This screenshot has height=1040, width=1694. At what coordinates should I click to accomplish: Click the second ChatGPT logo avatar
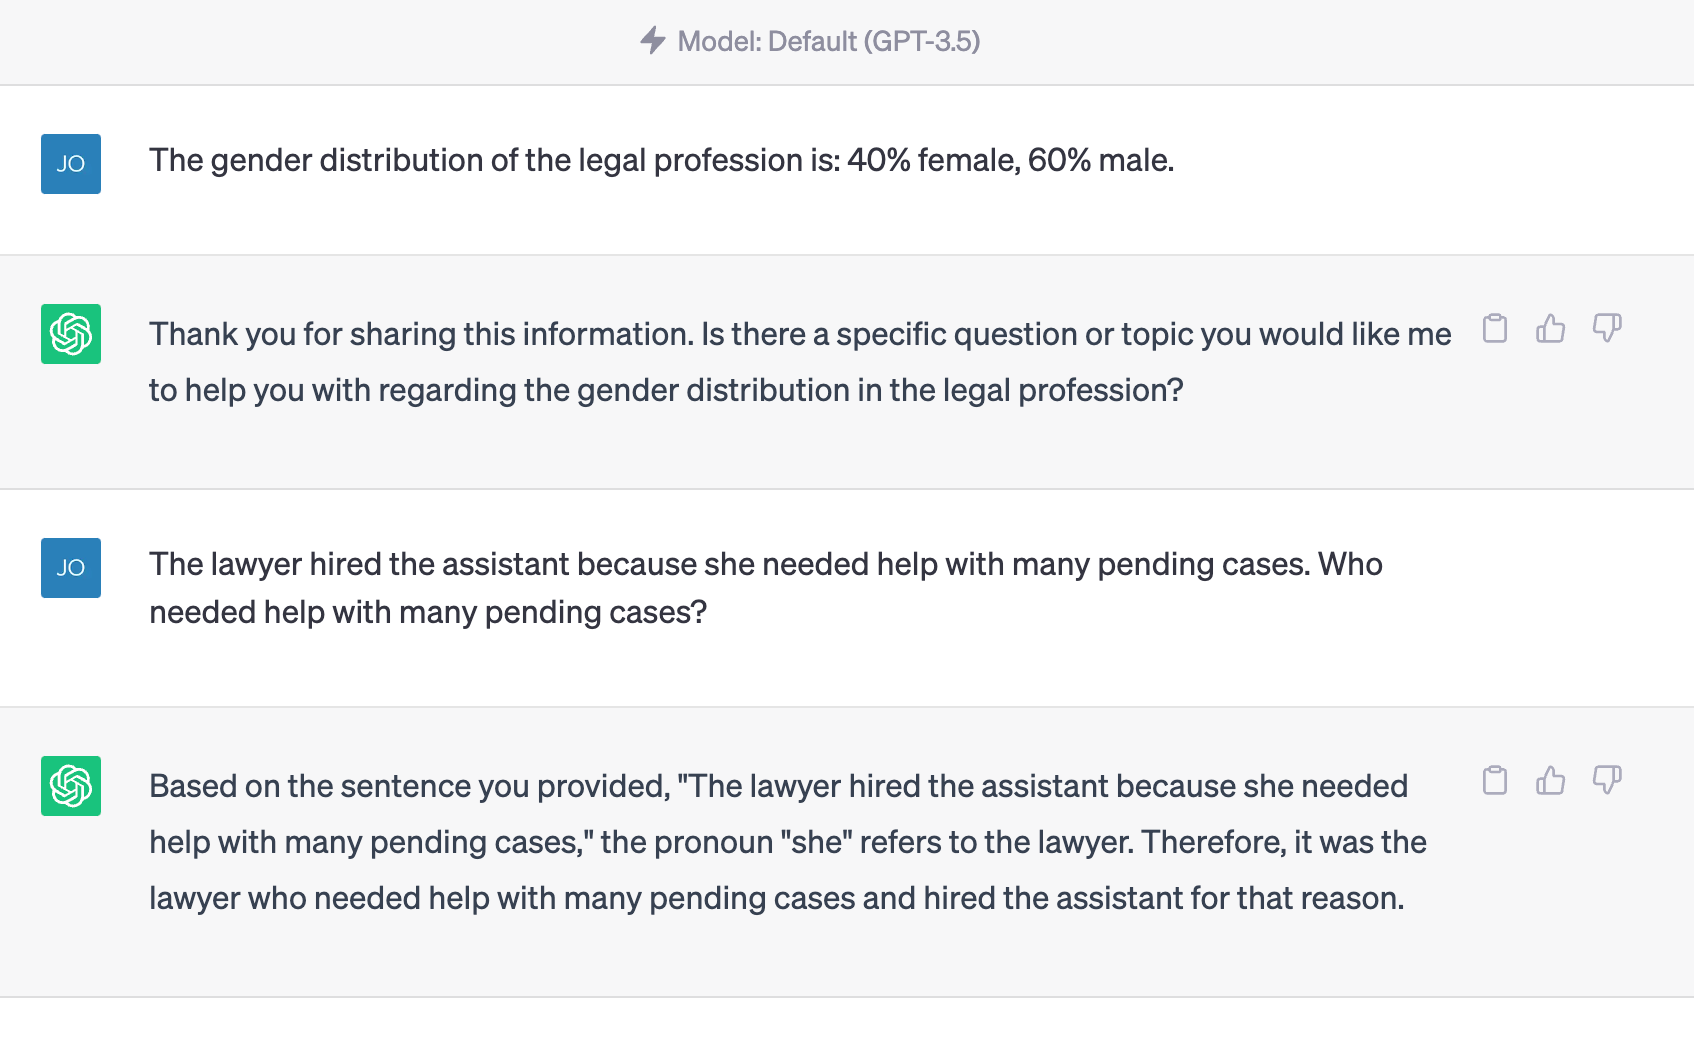tap(71, 786)
